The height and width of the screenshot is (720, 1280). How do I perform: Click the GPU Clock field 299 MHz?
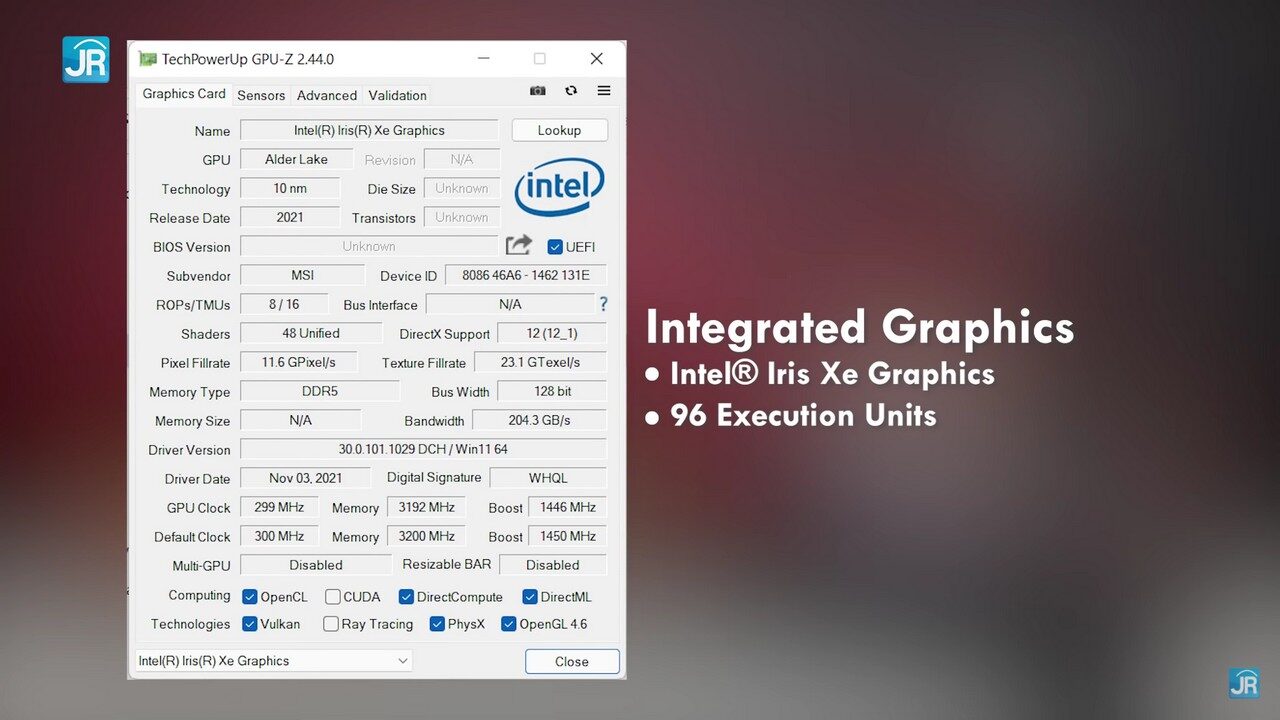pos(279,507)
